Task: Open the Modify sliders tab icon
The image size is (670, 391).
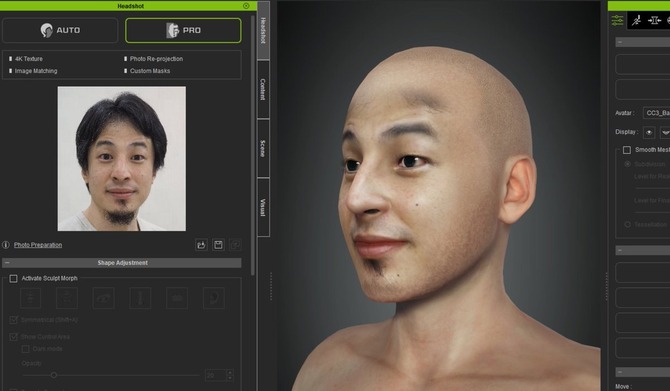Action: coord(617,21)
